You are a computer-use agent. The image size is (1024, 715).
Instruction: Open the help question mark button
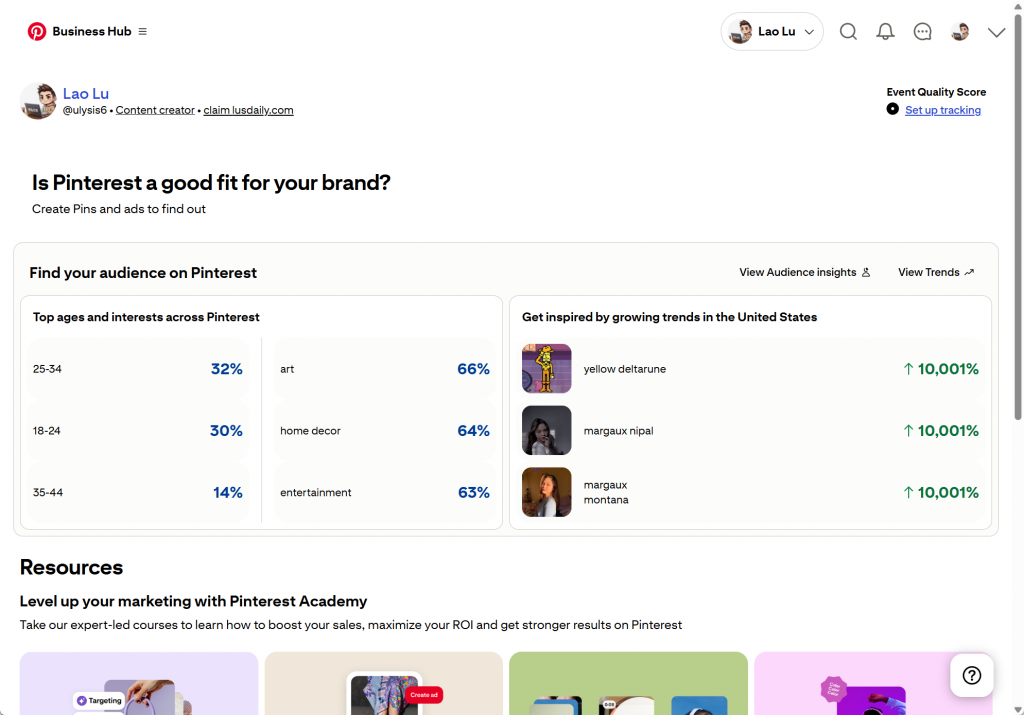[971, 675]
